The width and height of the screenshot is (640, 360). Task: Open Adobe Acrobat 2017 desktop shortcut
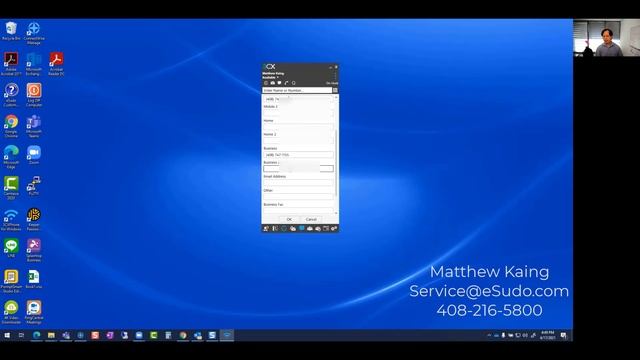tap(11, 64)
